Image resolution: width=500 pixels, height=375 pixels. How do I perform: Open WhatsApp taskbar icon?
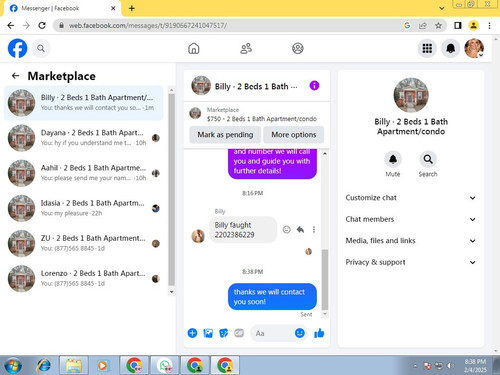click(165, 366)
